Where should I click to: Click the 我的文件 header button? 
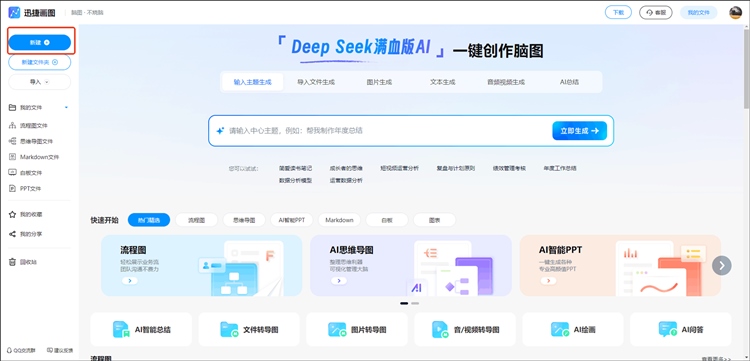point(699,12)
